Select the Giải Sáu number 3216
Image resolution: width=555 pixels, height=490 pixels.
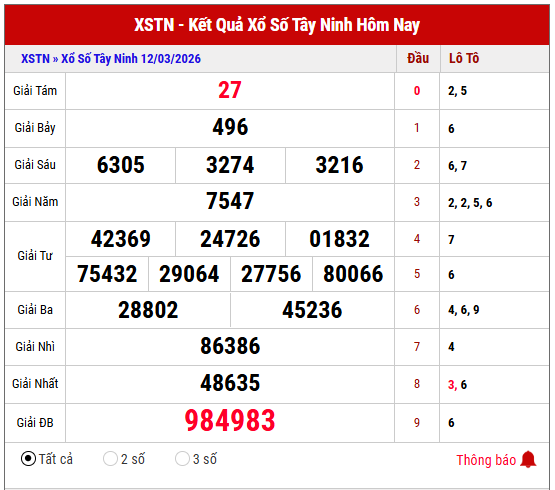click(339, 165)
